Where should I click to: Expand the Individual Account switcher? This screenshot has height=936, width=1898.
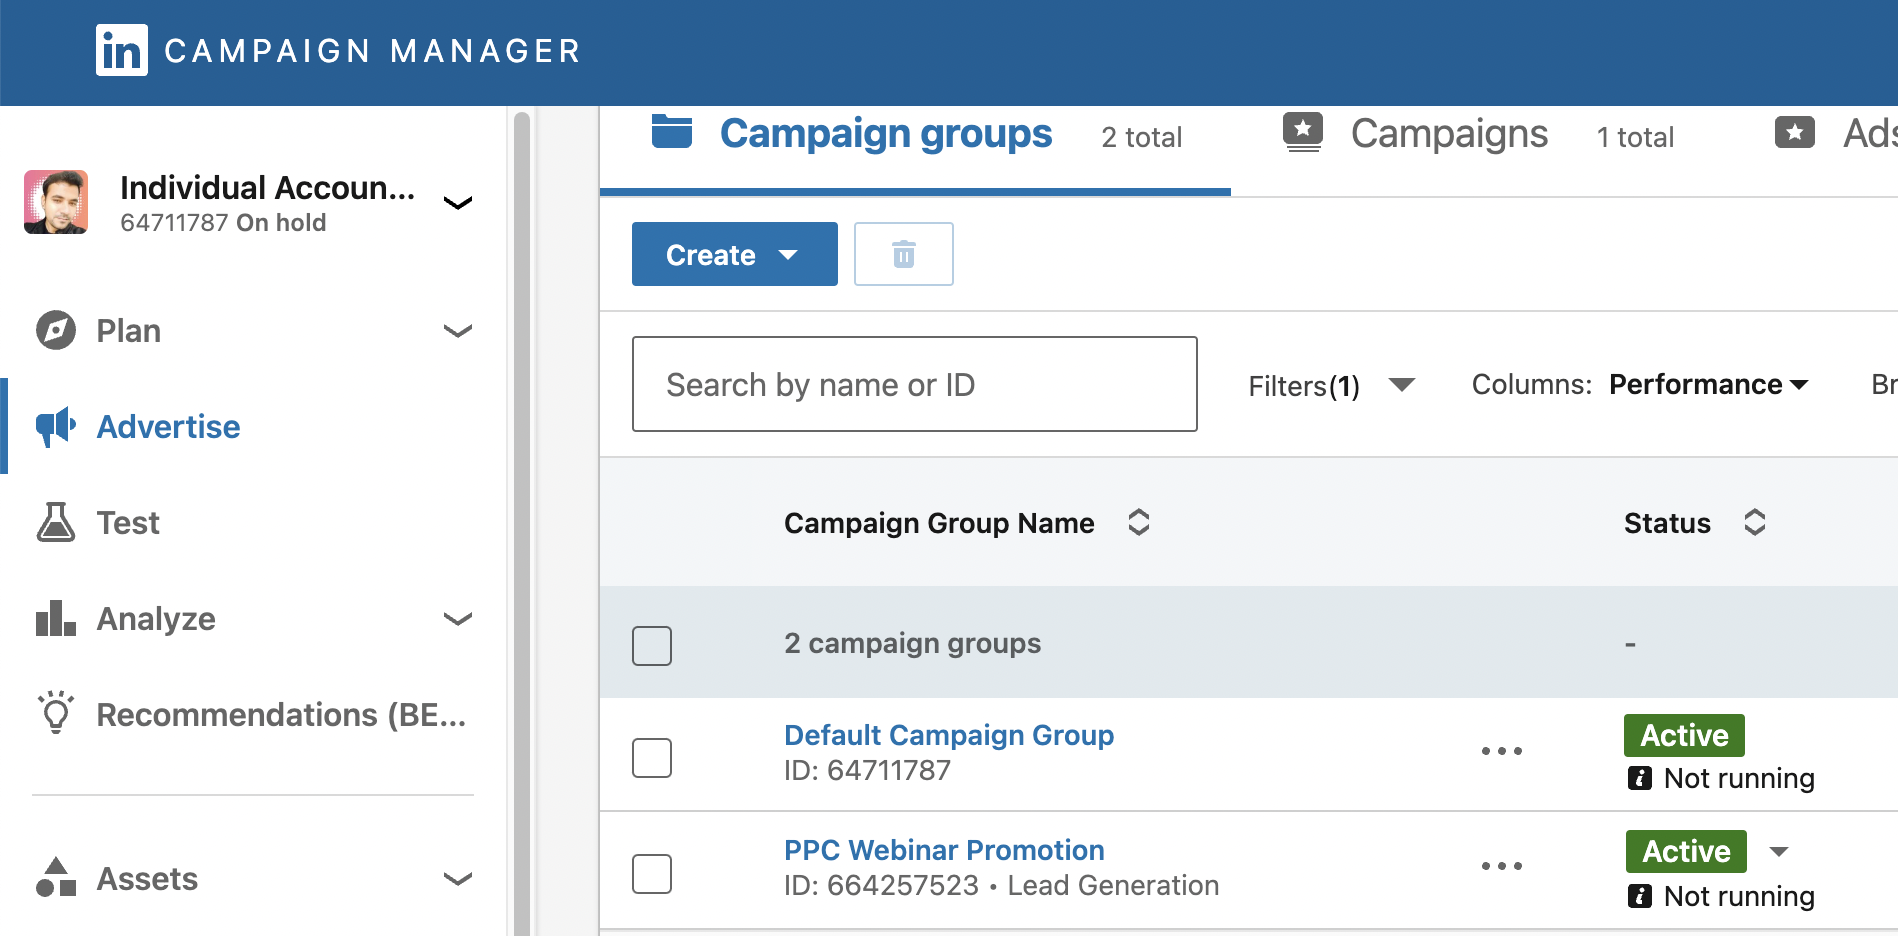(457, 203)
